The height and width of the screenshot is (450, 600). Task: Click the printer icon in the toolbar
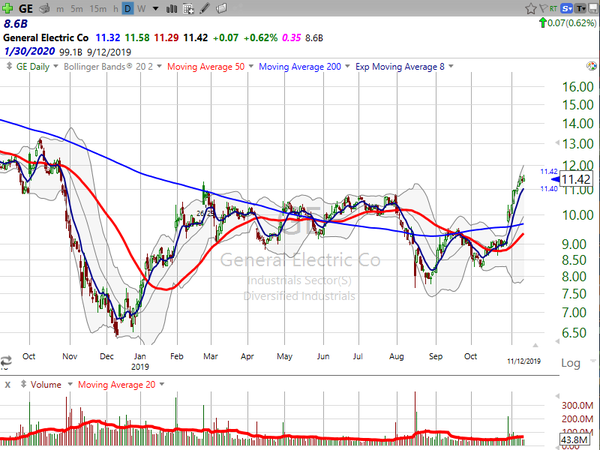click(x=44, y=8)
